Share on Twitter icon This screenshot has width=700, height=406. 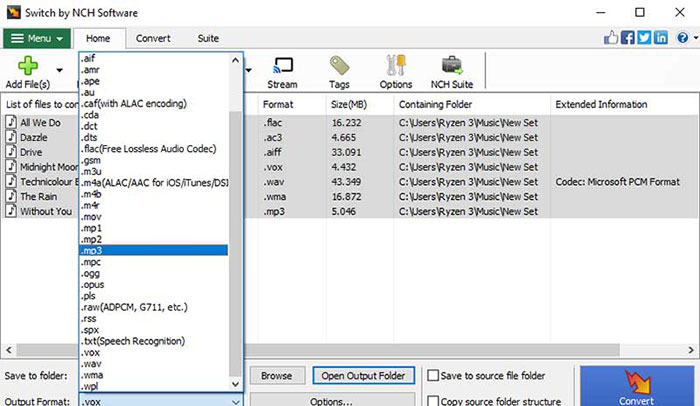[x=644, y=38]
